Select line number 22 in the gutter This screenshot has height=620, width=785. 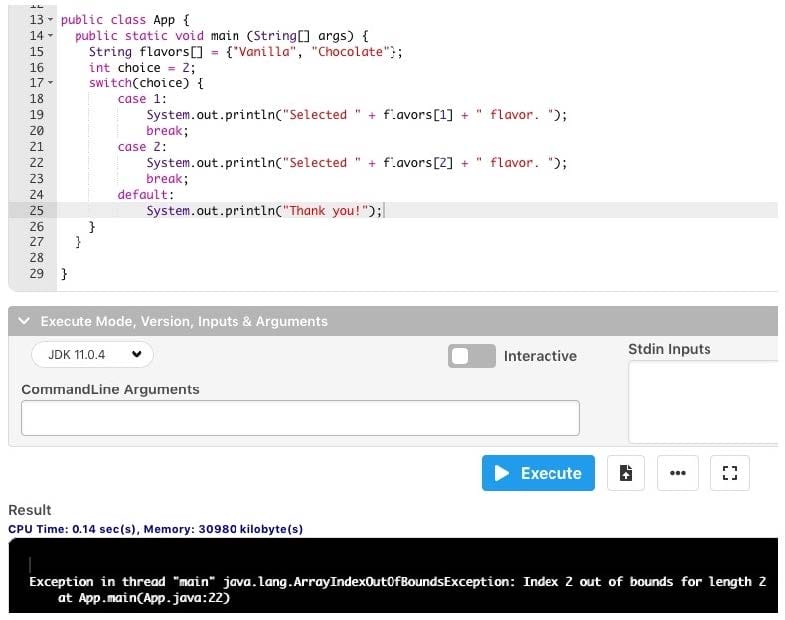click(x=36, y=162)
